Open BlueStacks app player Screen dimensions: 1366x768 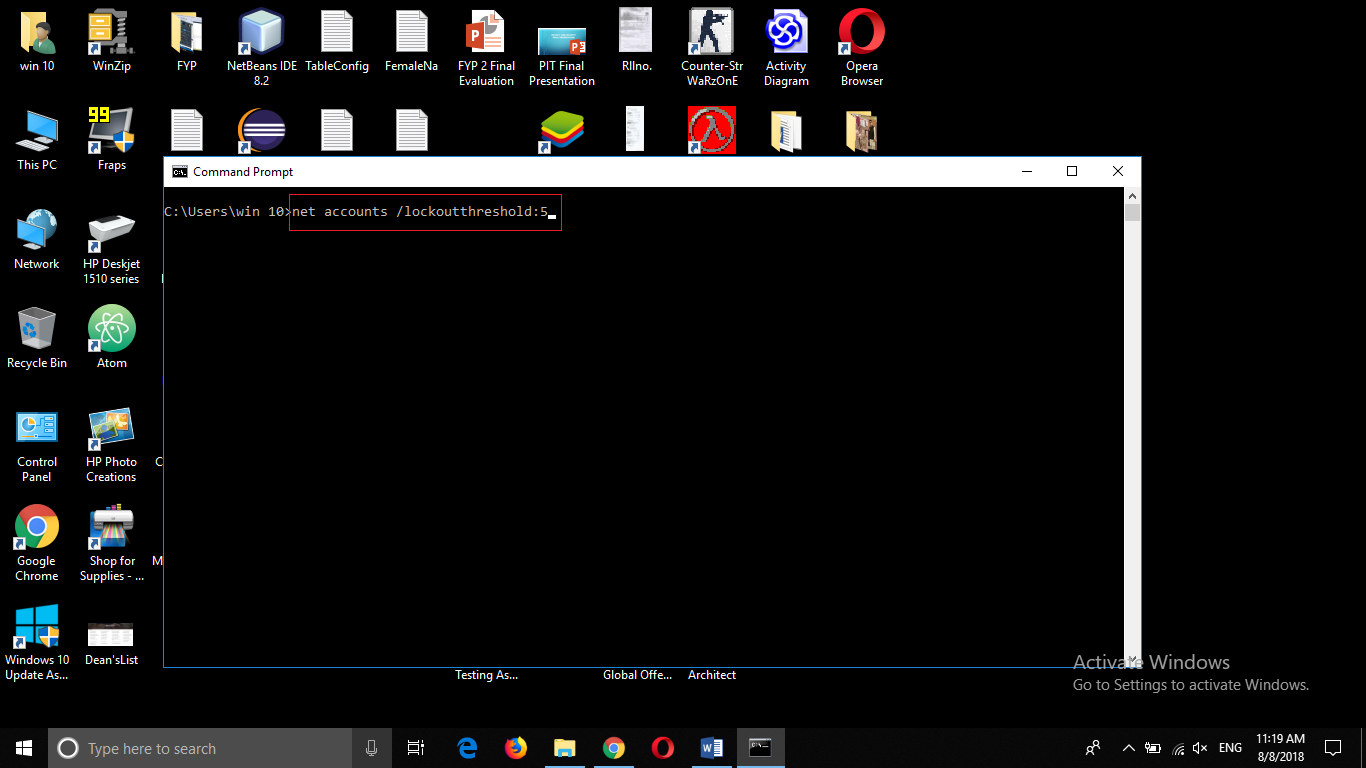[561, 130]
